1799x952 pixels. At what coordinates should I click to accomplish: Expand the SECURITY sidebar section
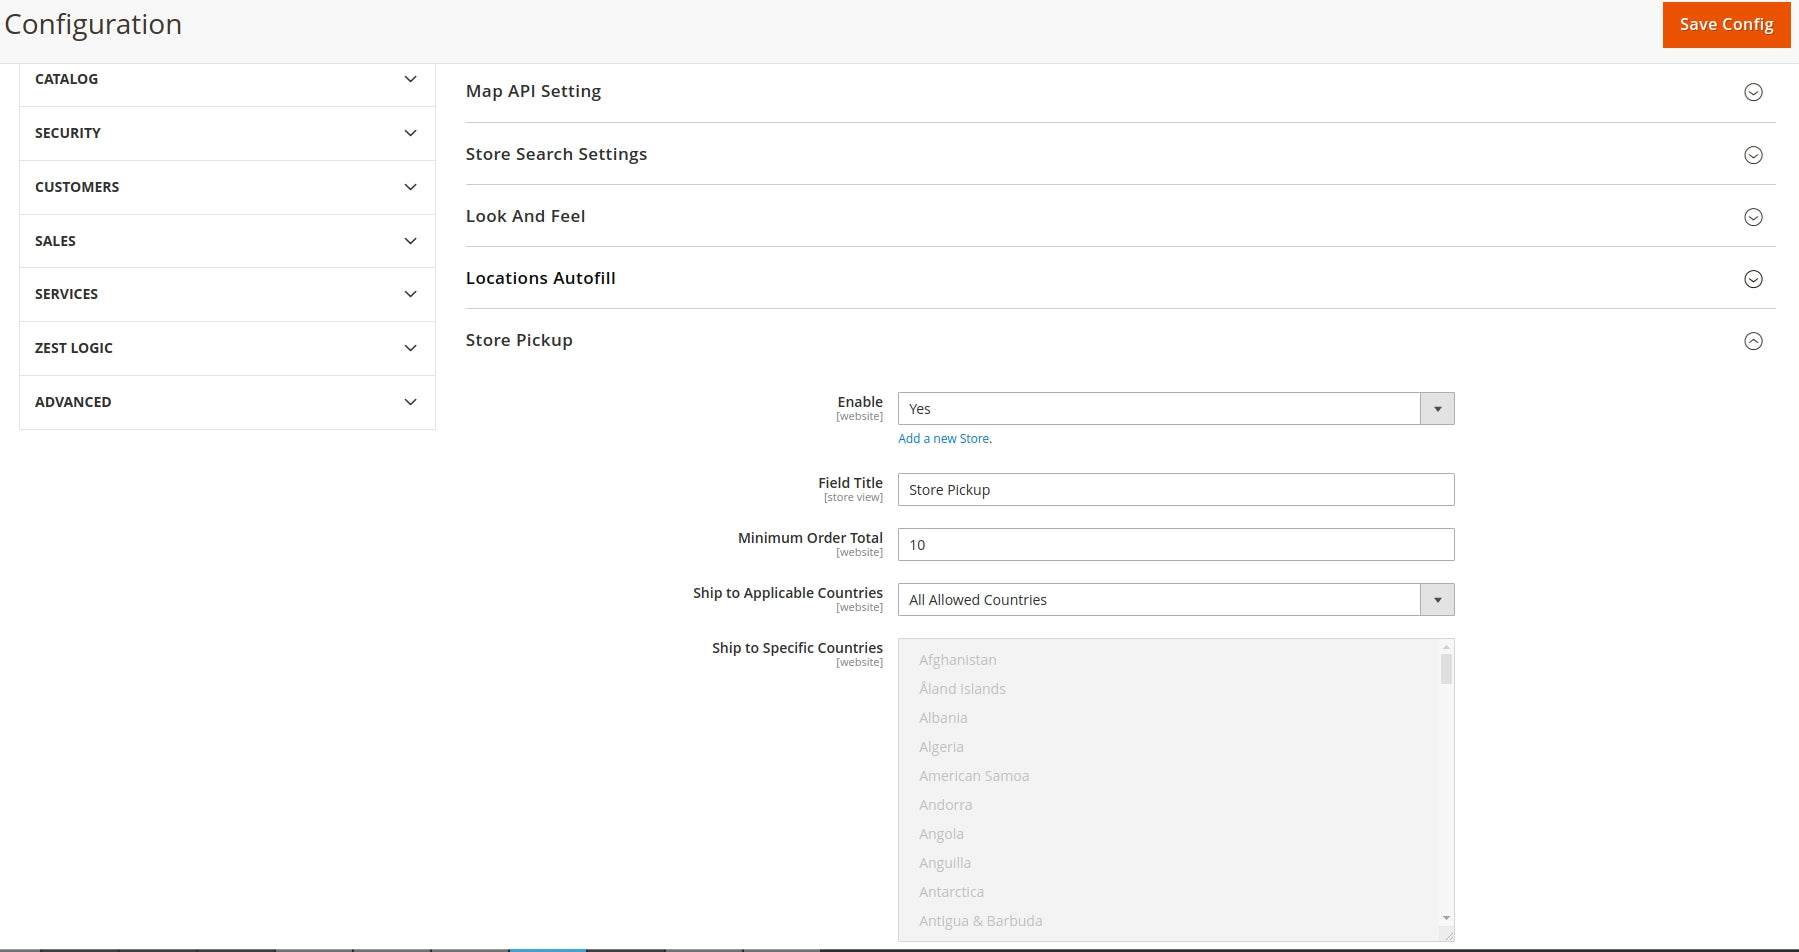(227, 133)
